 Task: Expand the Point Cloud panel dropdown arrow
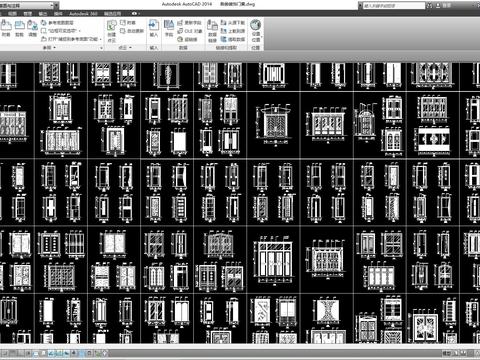pyautogui.click(x=130, y=48)
